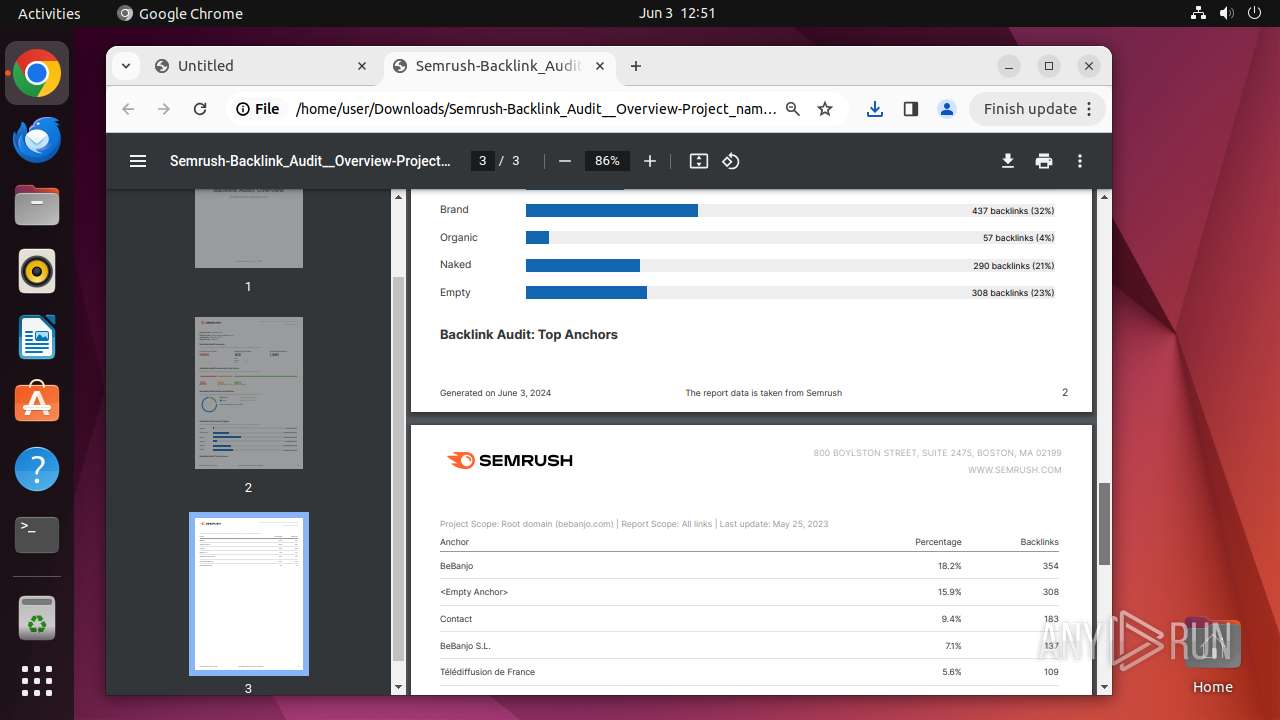Rotate the document counterclockwise
The image size is (1280, 720).
[731, 161]
